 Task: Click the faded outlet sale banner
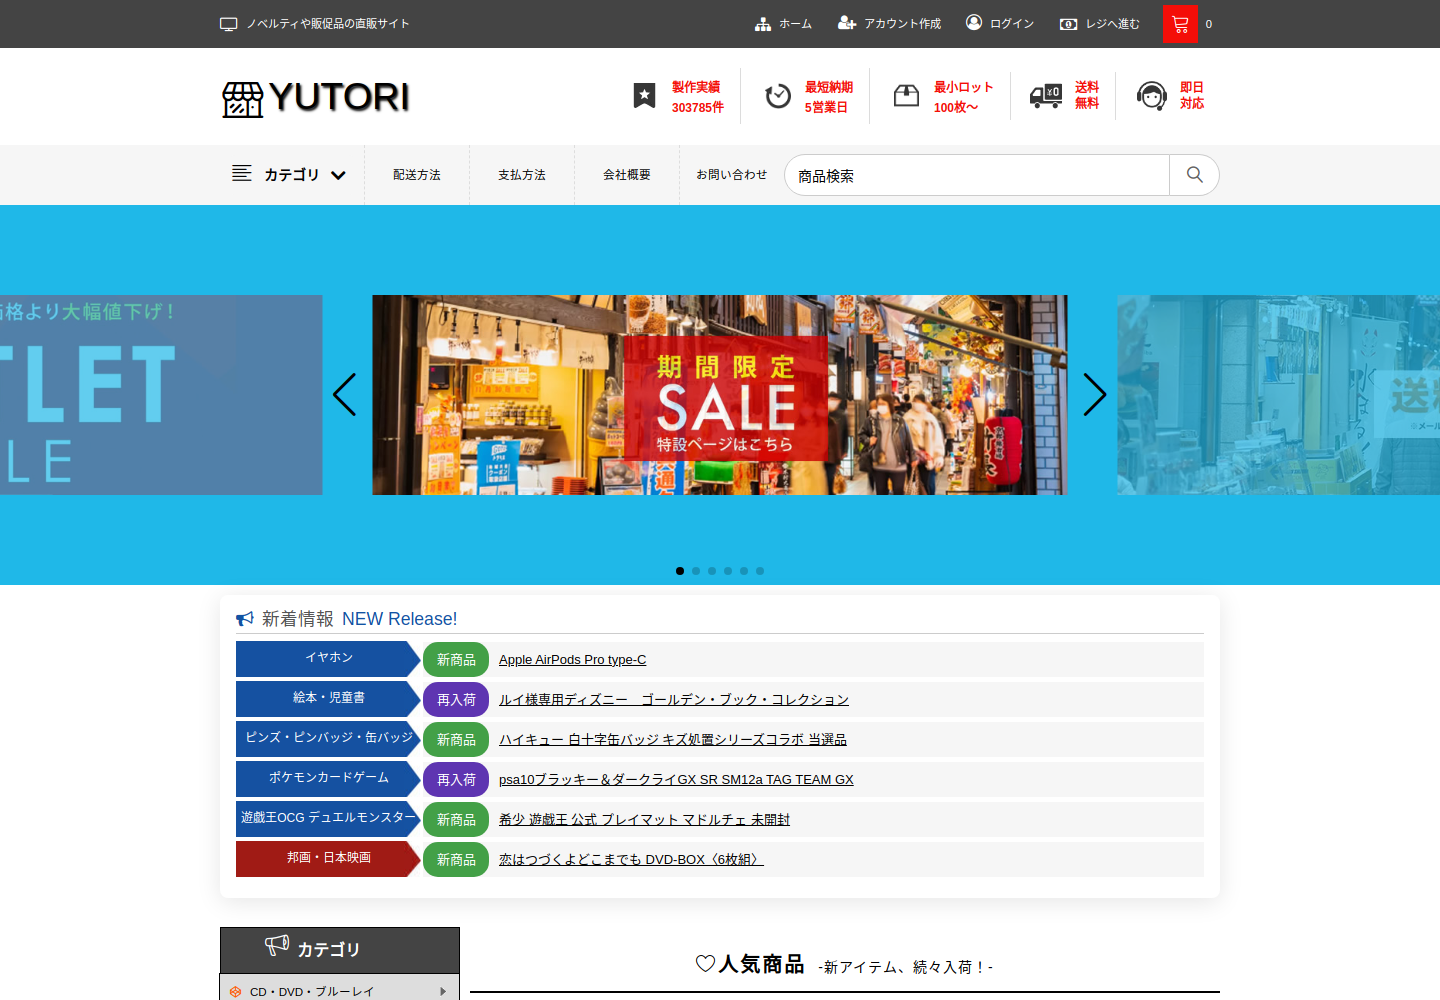tap(161, 395)
